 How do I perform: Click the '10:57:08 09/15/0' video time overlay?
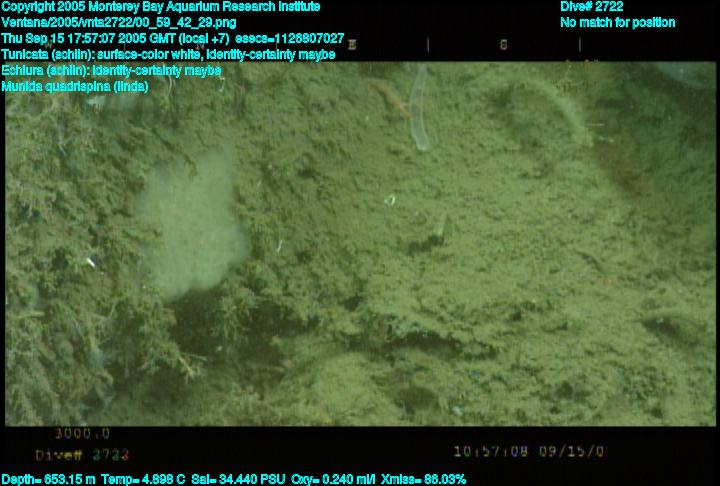529,452
